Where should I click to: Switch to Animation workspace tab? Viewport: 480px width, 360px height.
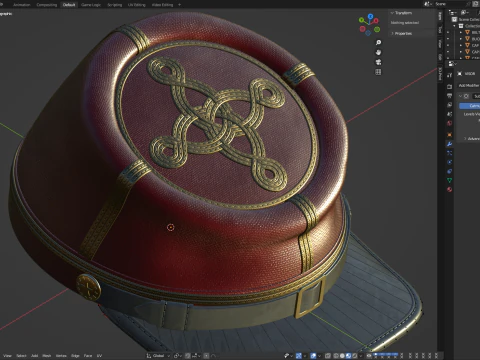point(22,5)
